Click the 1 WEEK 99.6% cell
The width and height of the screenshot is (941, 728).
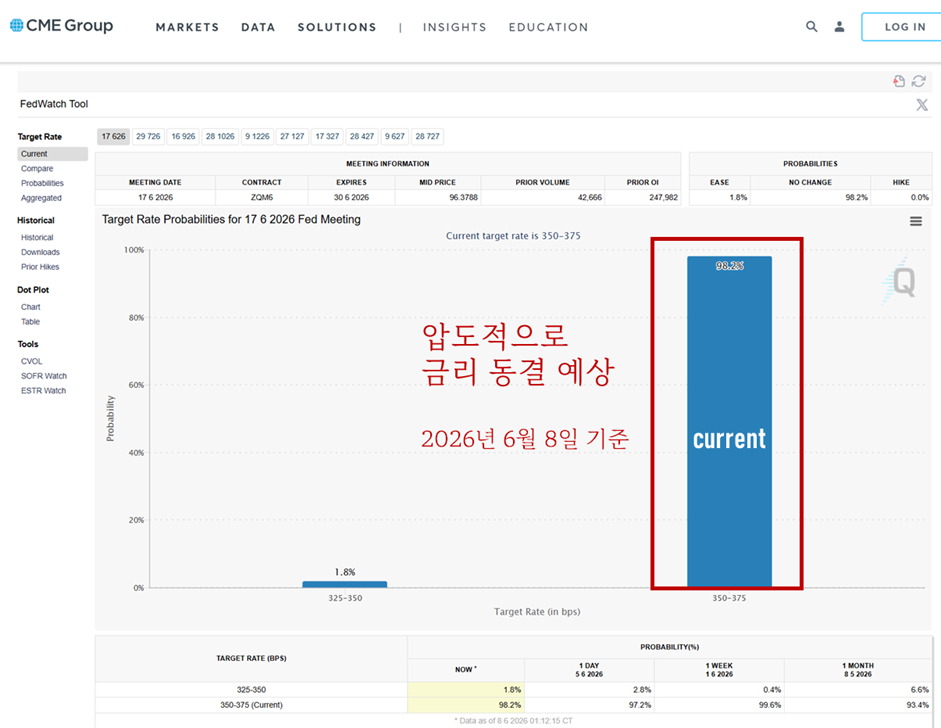719,705
